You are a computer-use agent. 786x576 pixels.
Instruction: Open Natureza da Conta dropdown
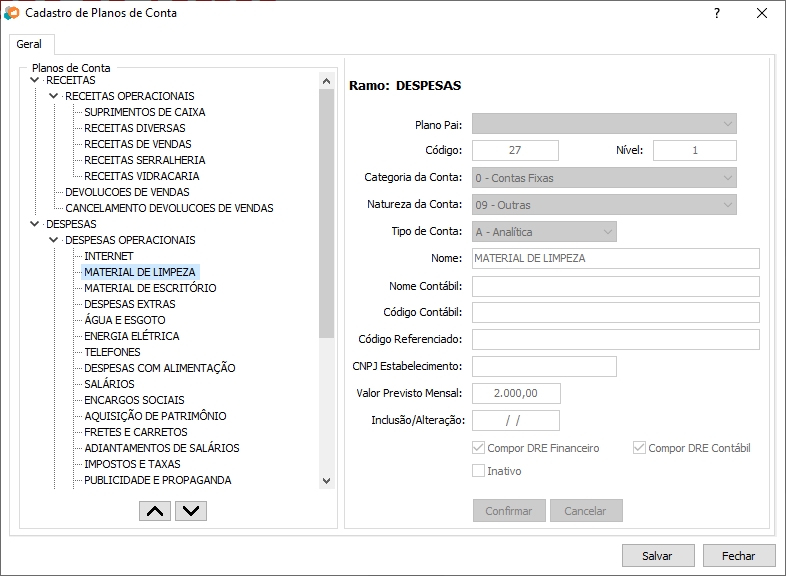604,205
